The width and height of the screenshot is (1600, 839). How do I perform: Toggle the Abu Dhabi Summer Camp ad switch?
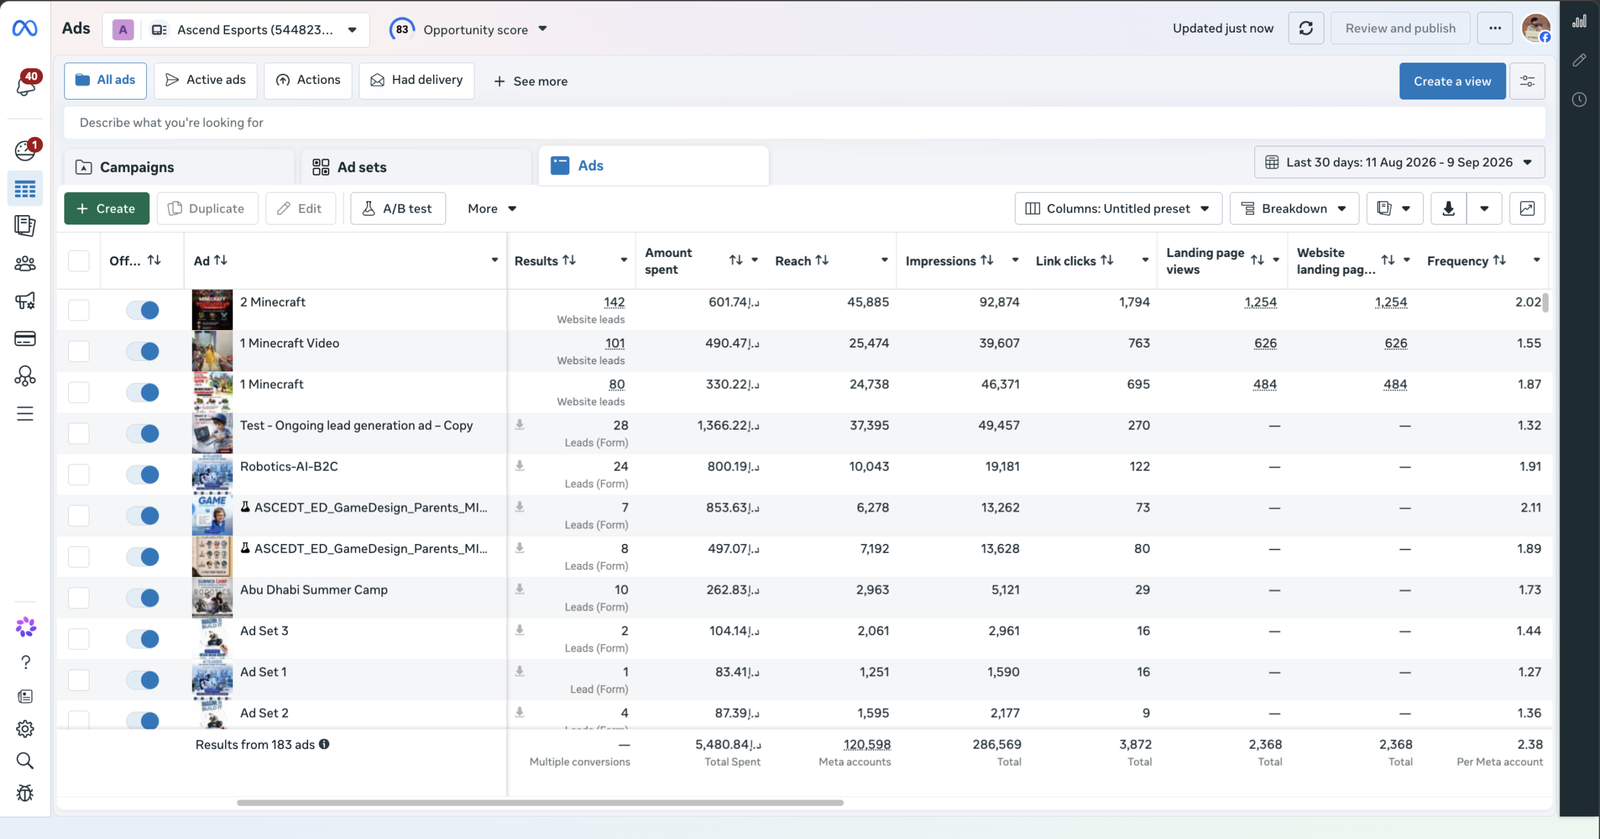click(143, 598)
